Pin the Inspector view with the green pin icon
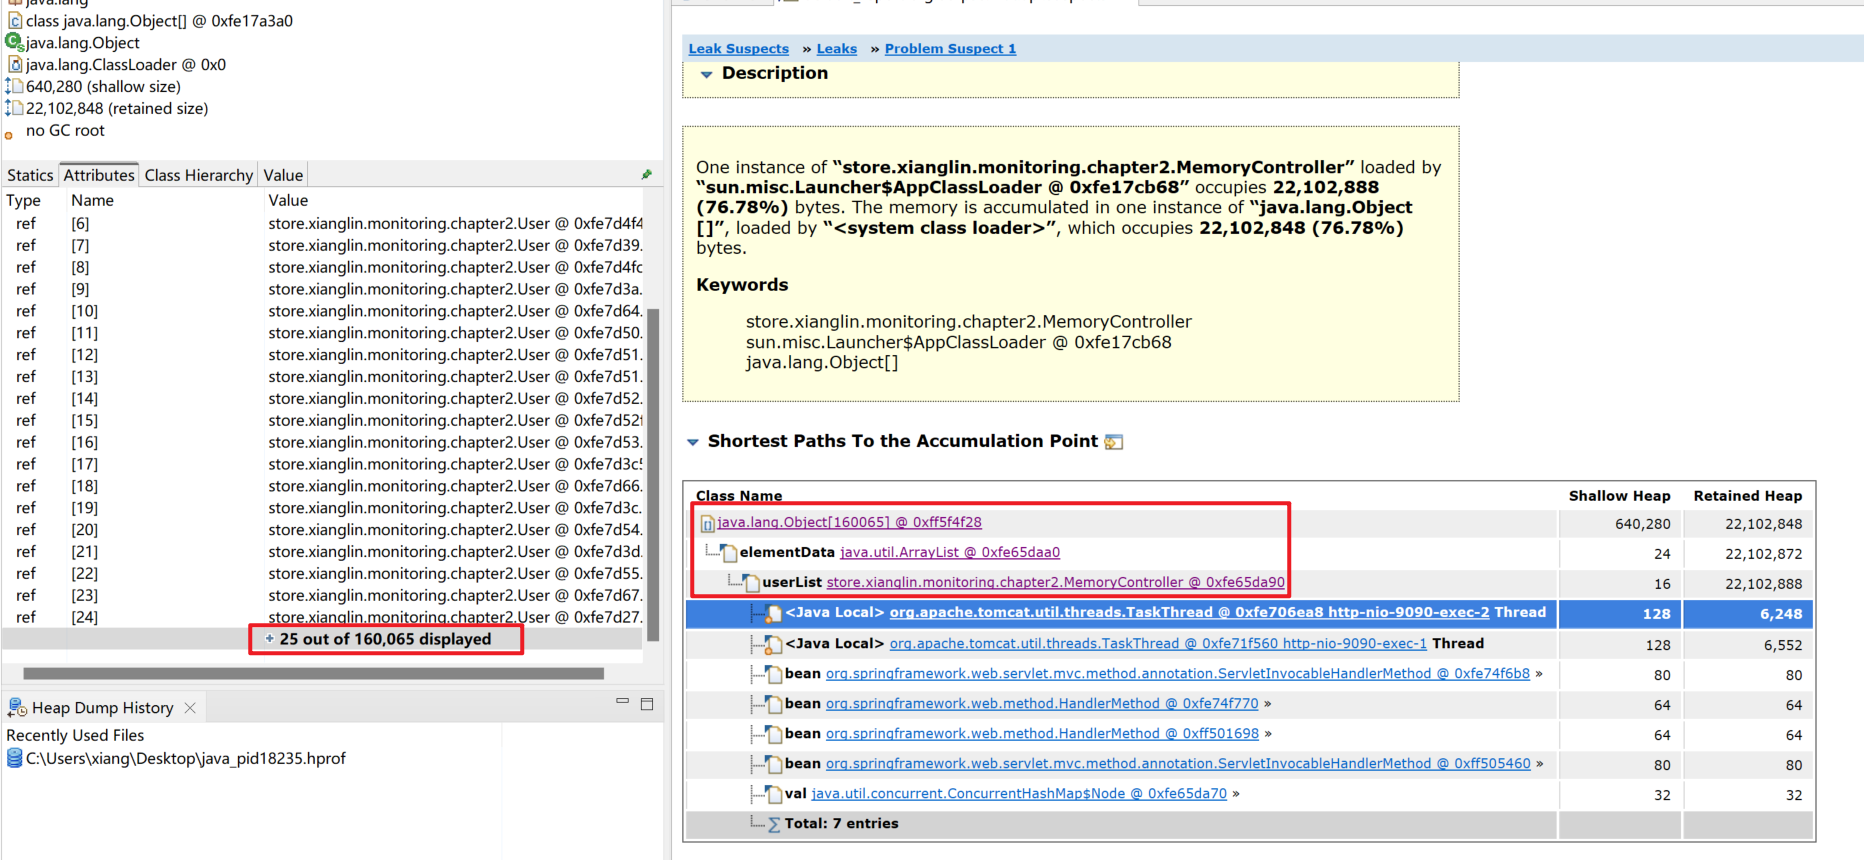The image size is (1864, 860). [647, 174]
